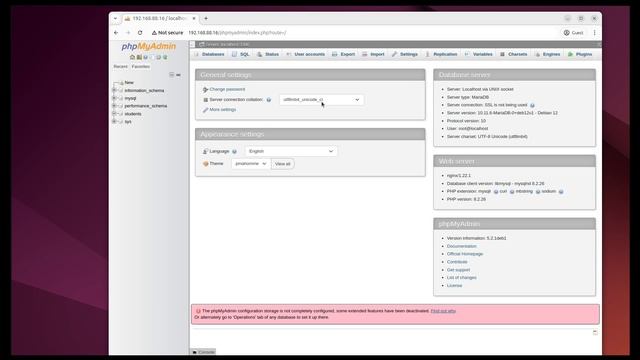Open the Variables tab
The image size is (640, 360).
pyautogui.click(x=479, y=54)
